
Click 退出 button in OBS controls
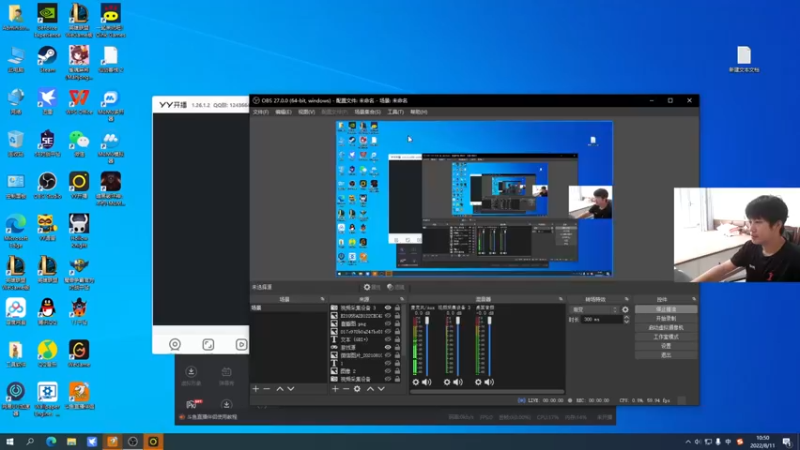[x=666, y=355]
